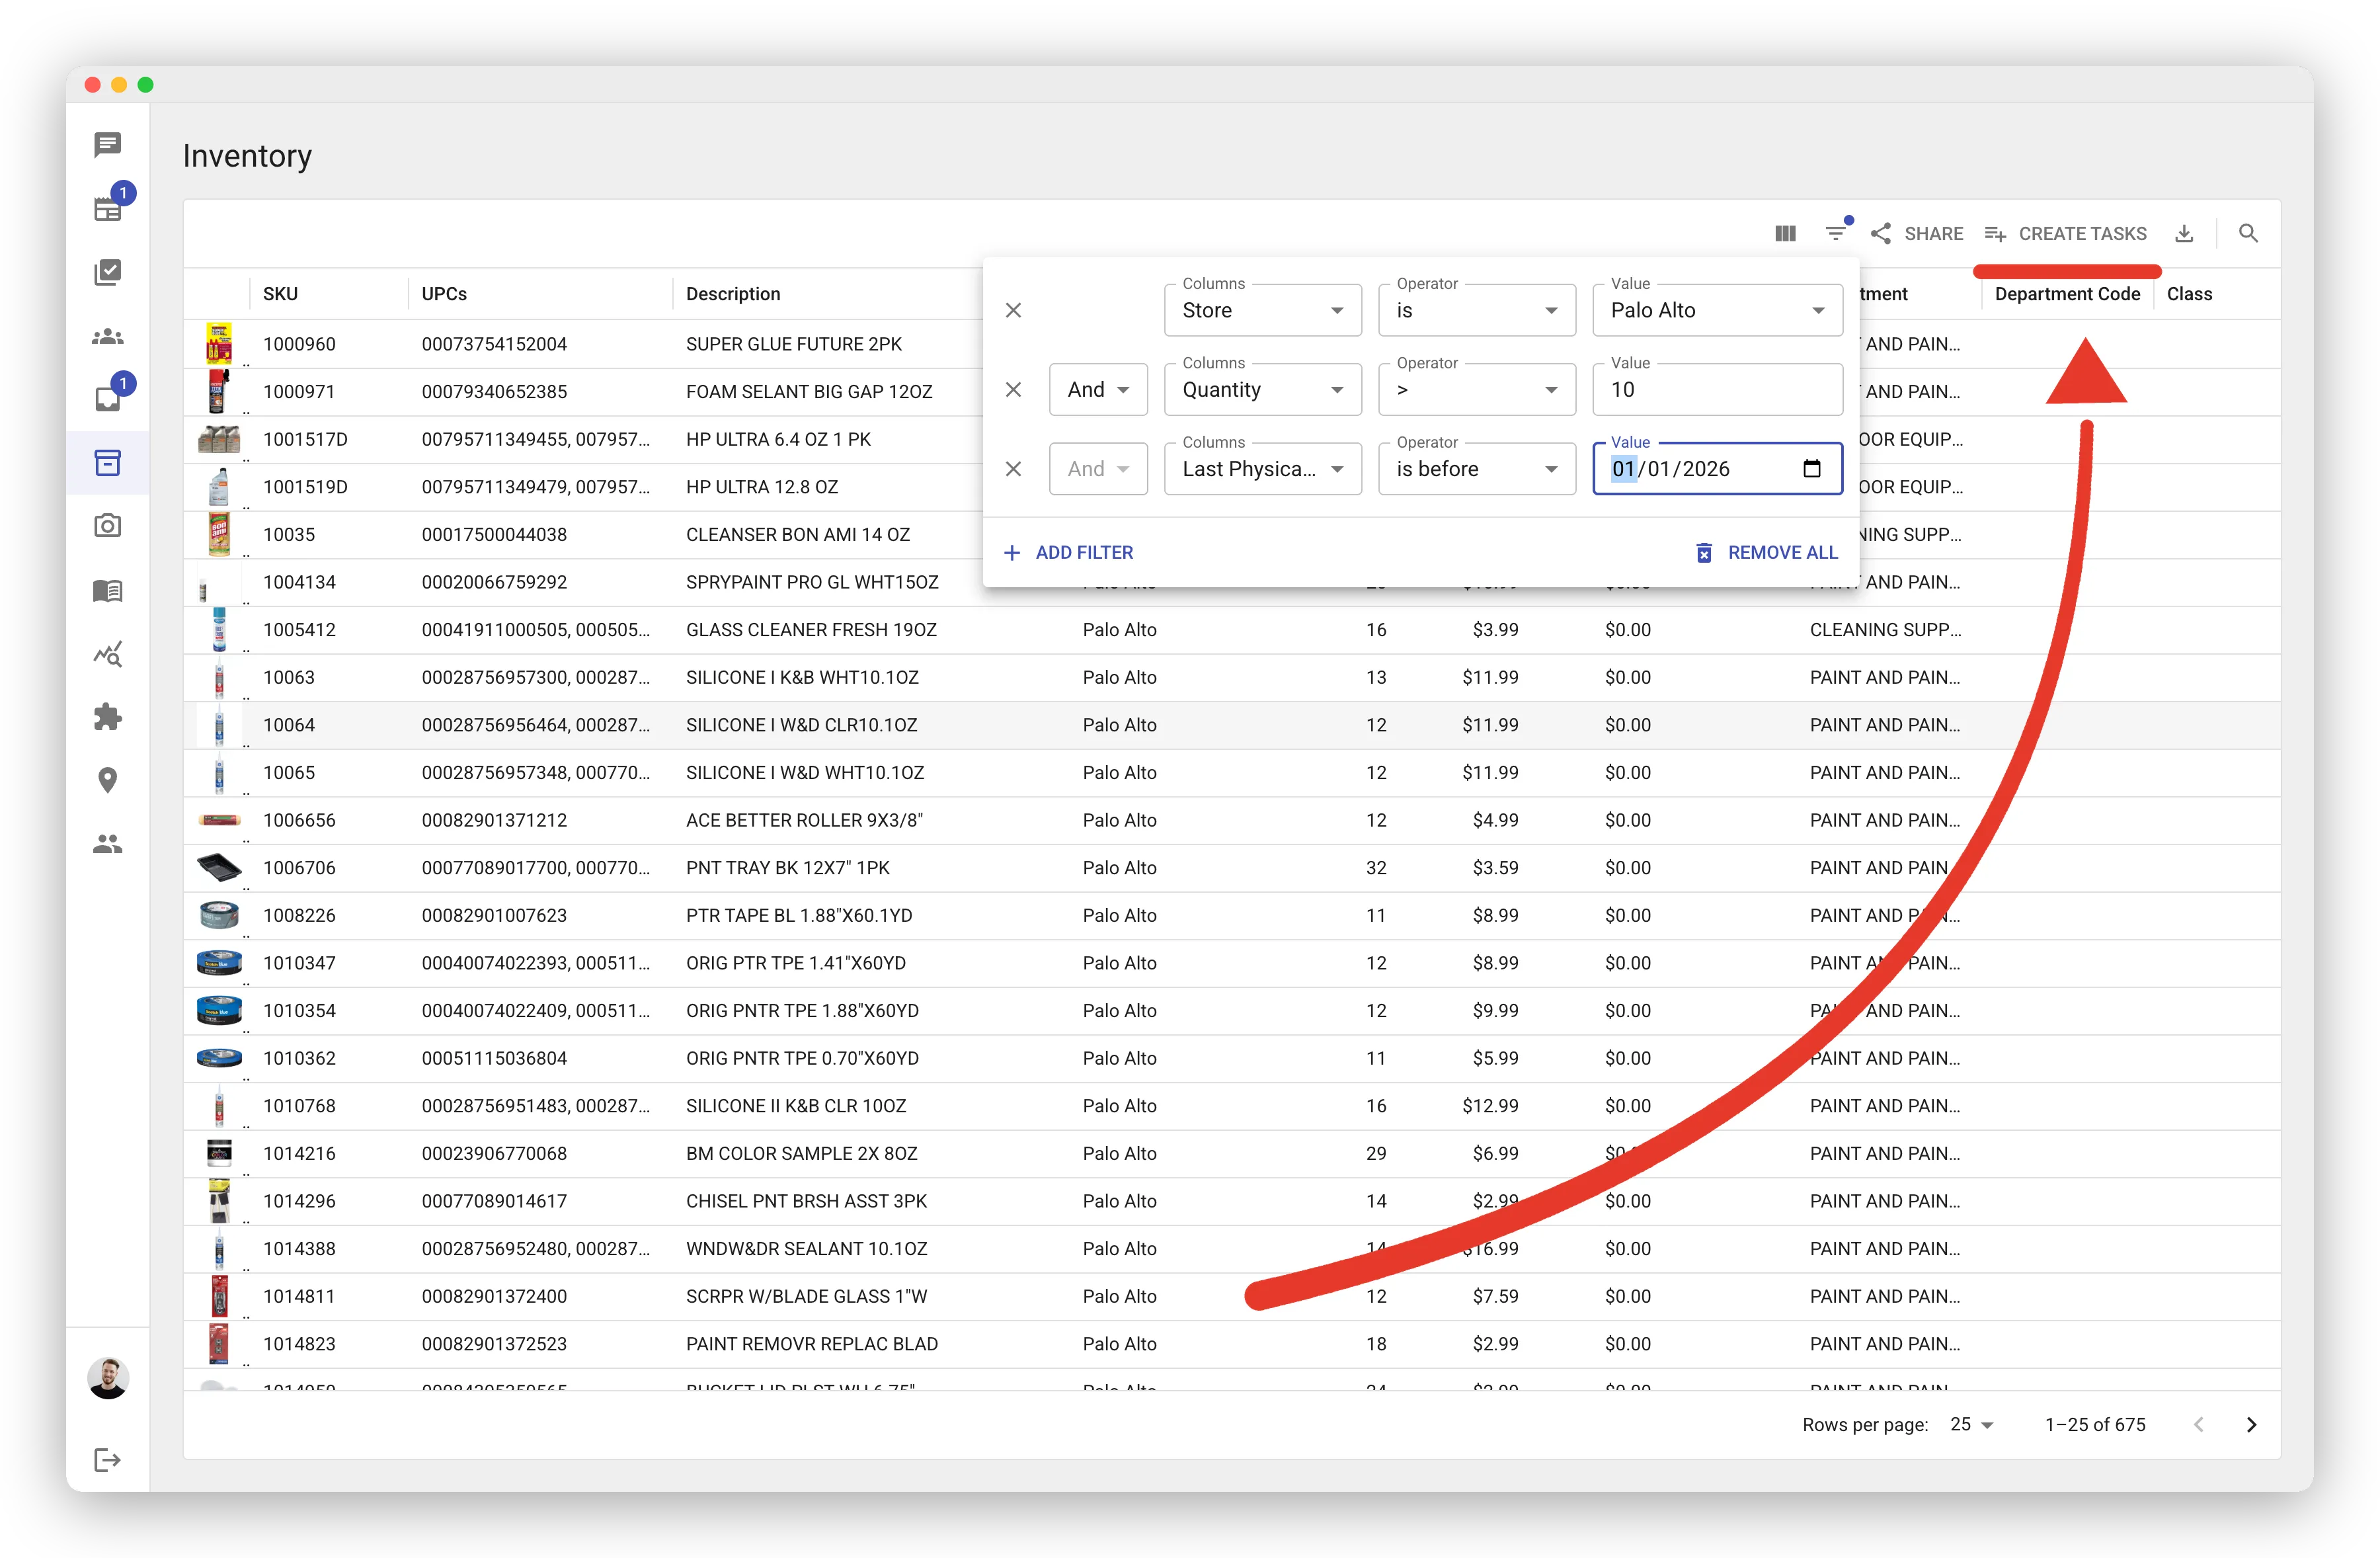Open the groups team sidebar icon
Screen dimensions: 2380x1558
tap(107, 337)
